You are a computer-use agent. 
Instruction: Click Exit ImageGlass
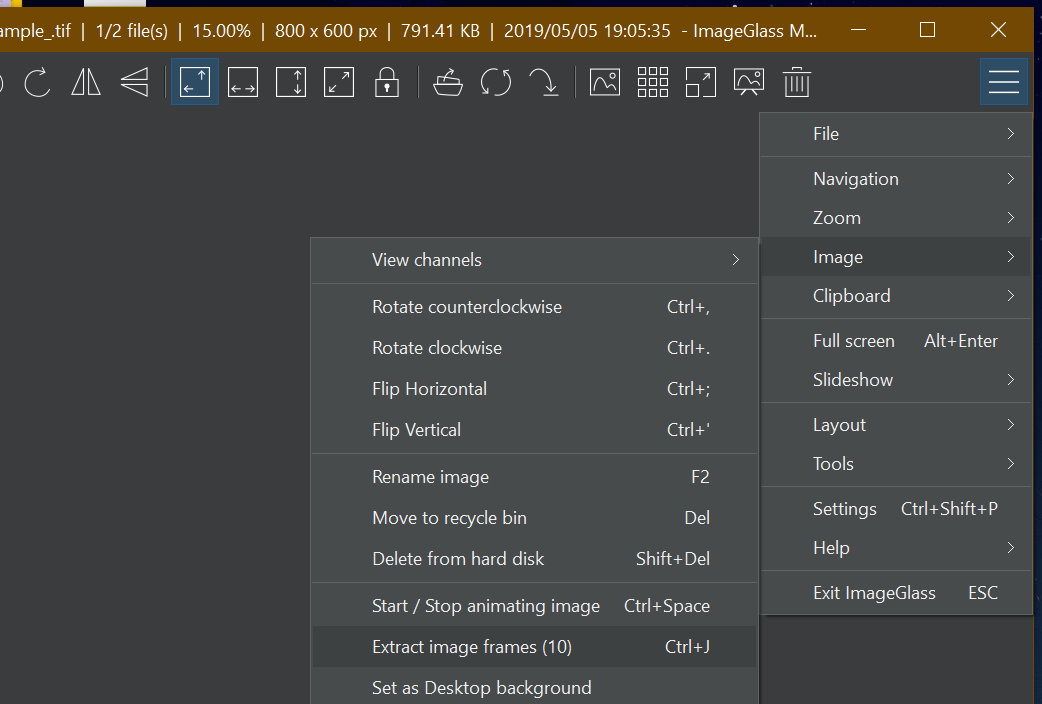tap(874, 592)
